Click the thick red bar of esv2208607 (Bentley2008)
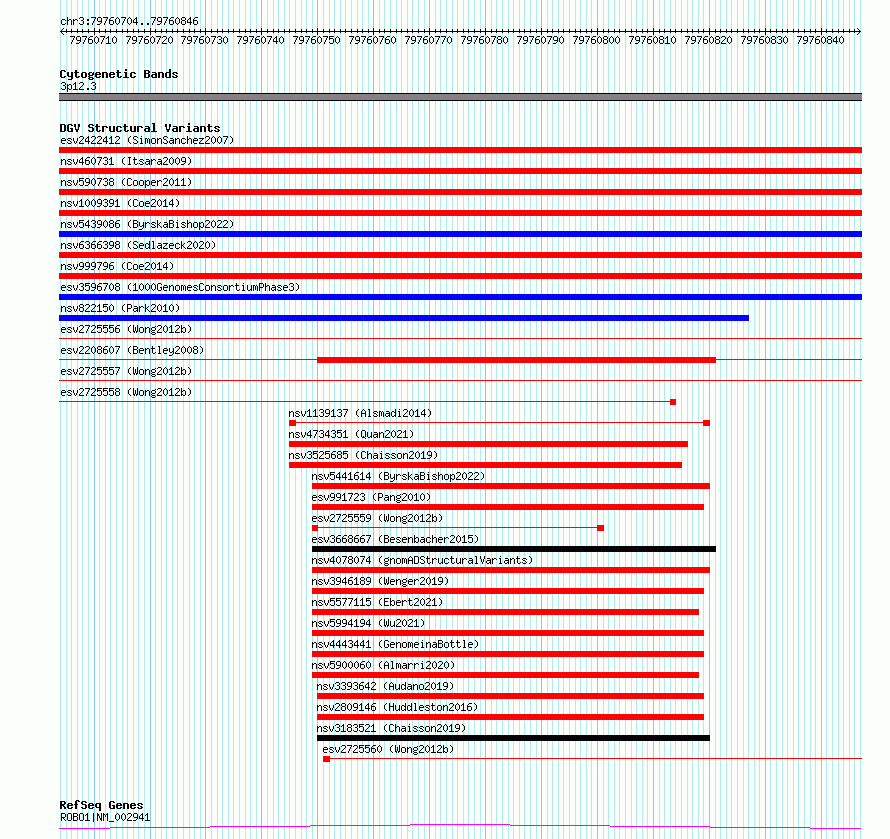890x839 pixels. coord(517,360)
